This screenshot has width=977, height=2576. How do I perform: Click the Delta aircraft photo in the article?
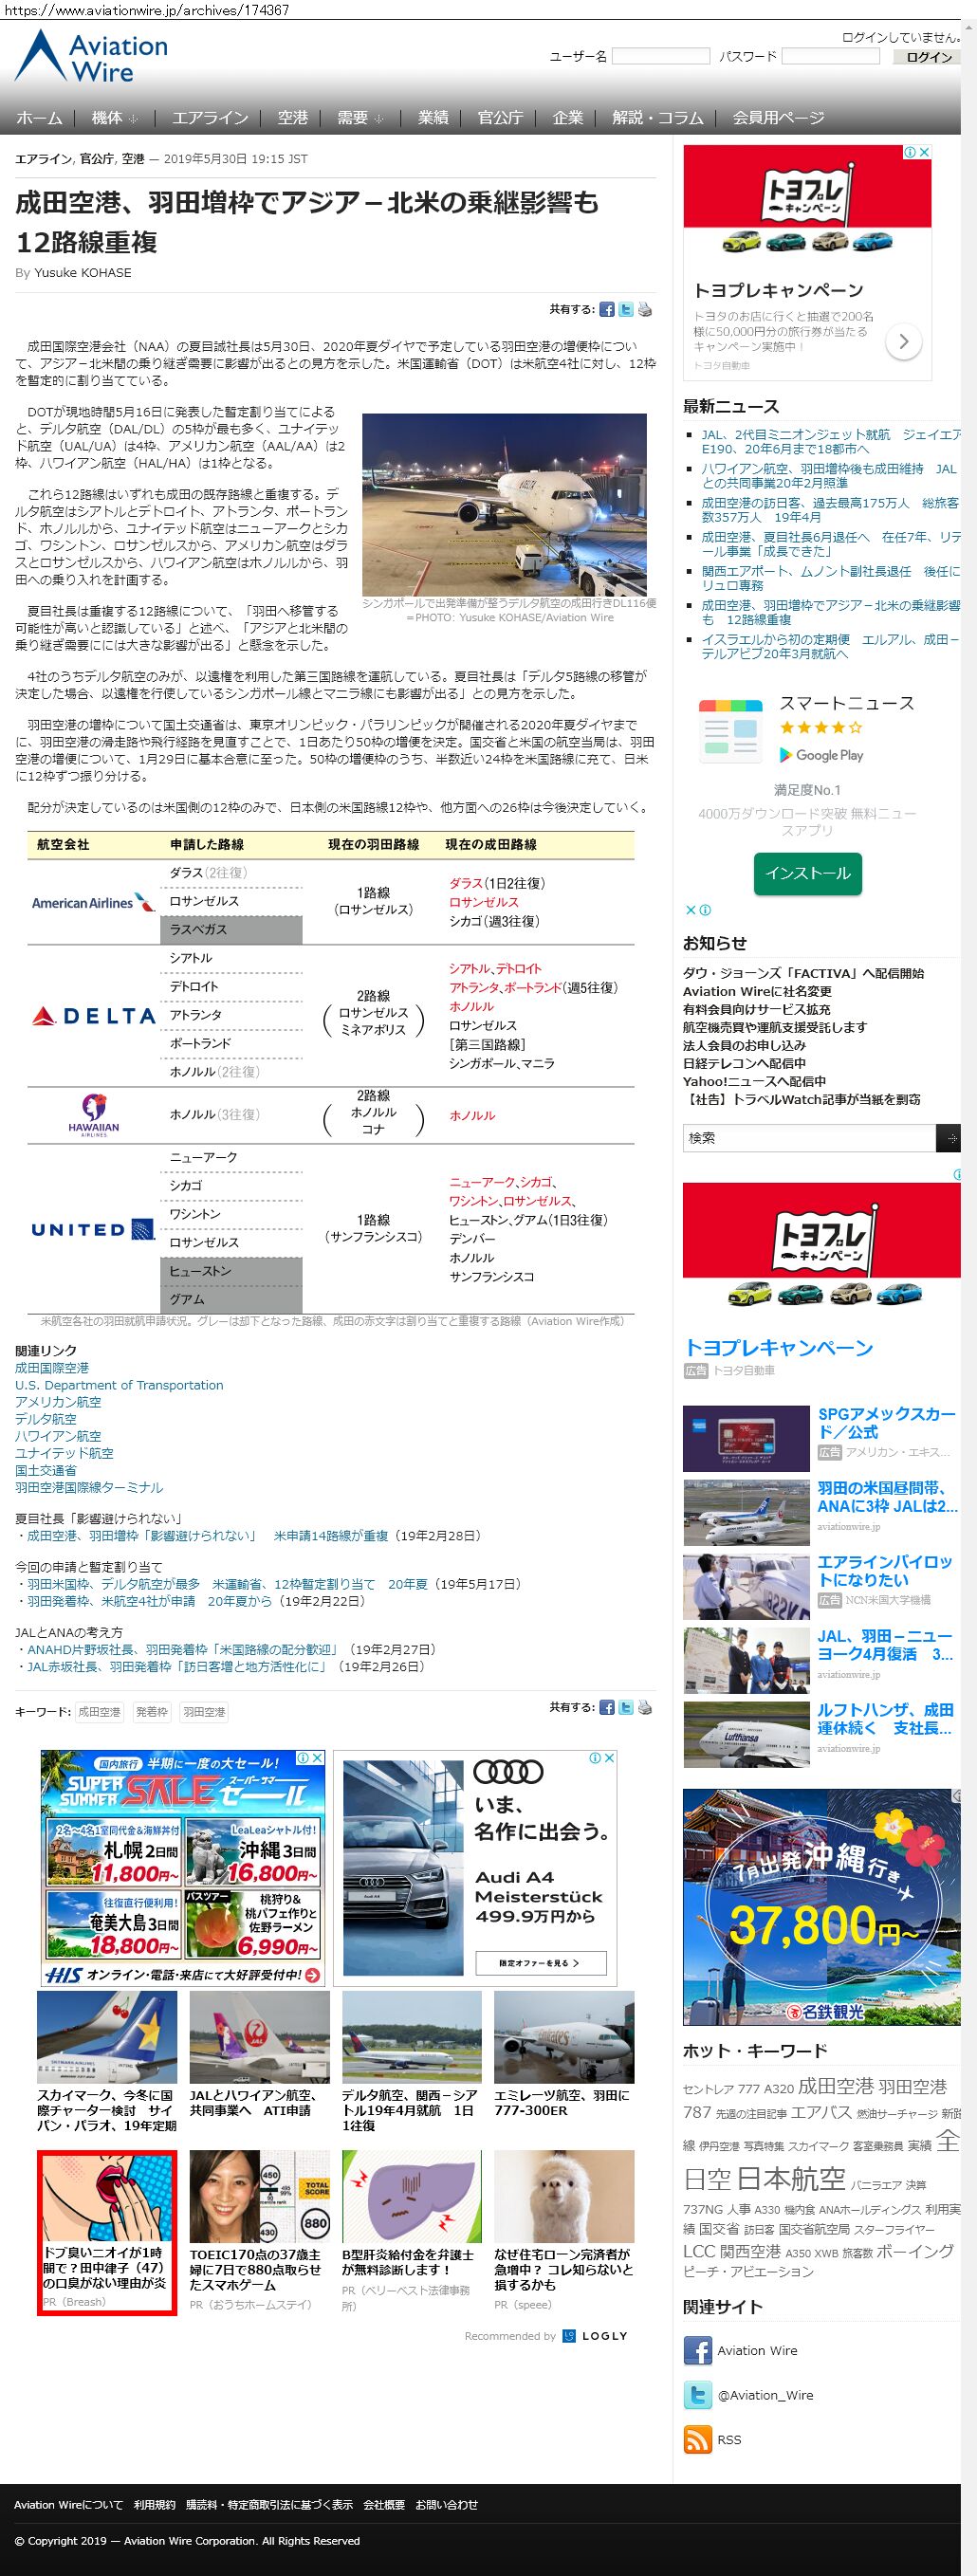[504, 504]
